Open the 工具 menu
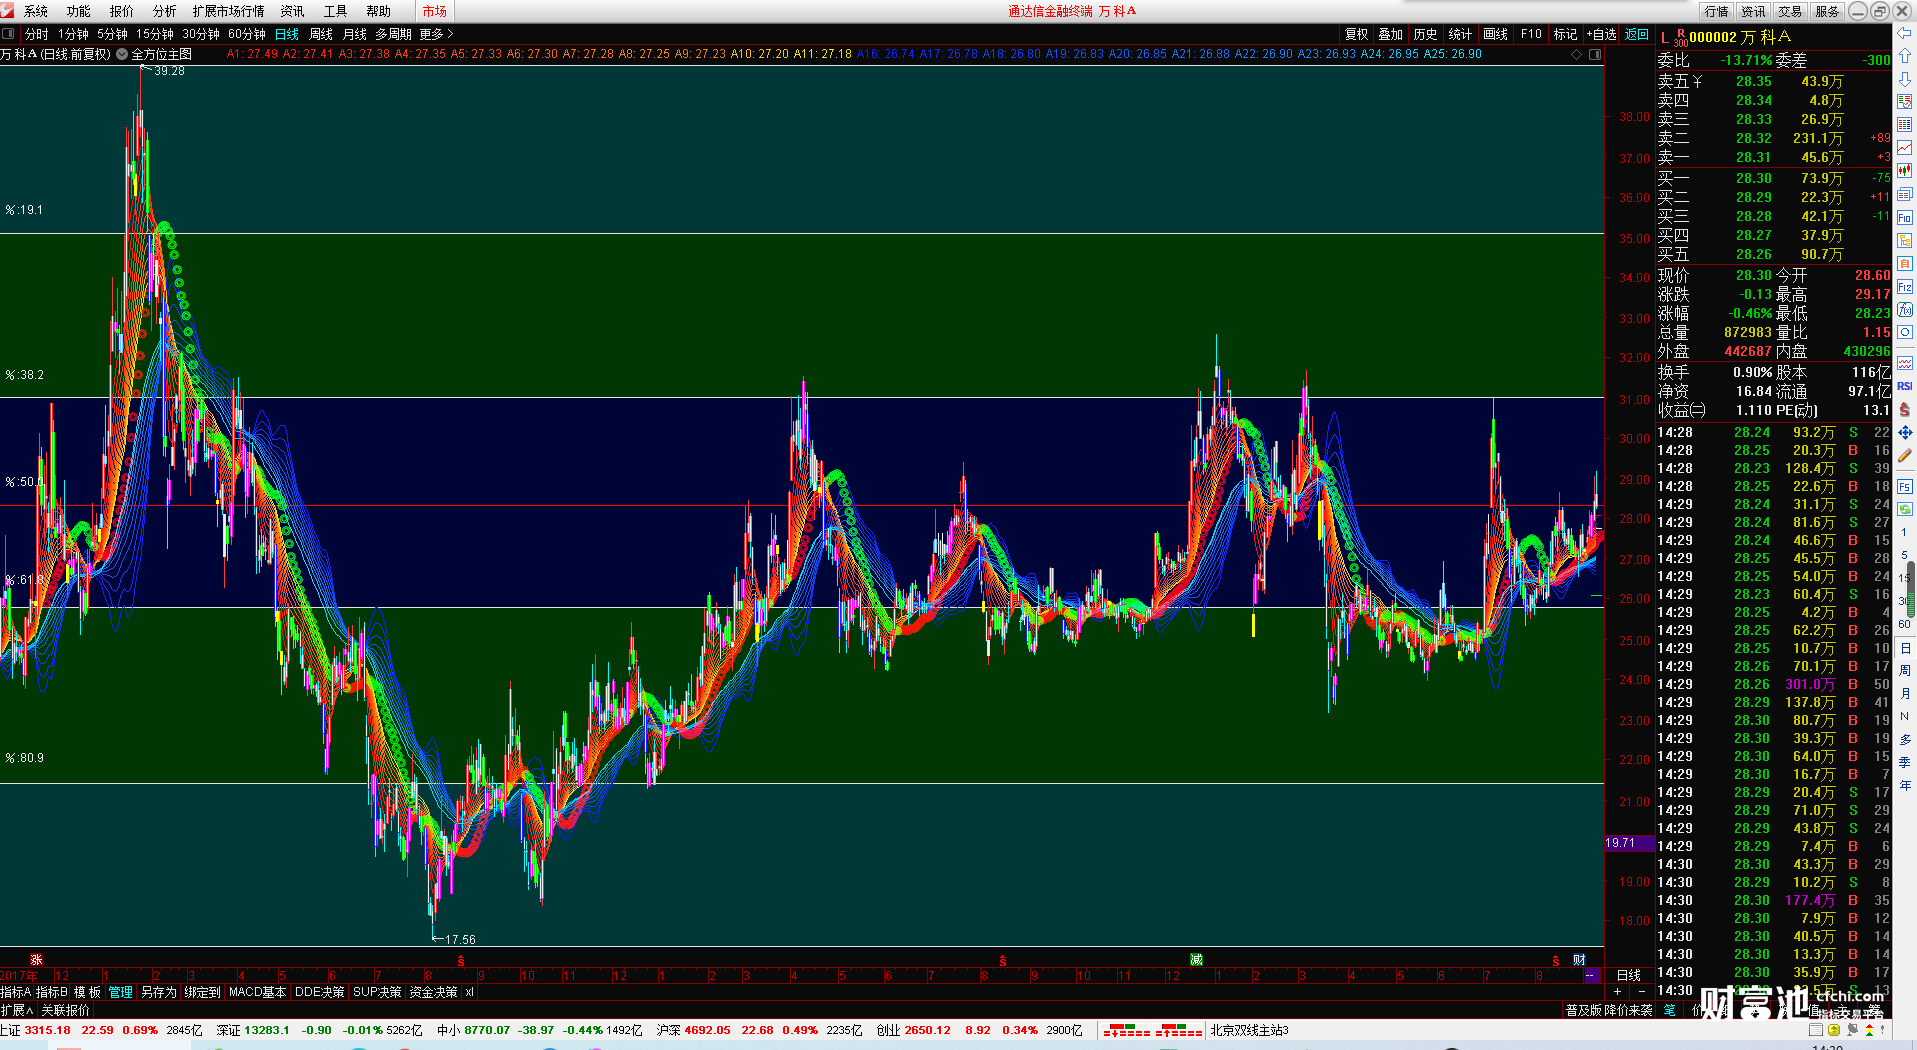Viewport: 1917px width, 1050px height. 336,11
